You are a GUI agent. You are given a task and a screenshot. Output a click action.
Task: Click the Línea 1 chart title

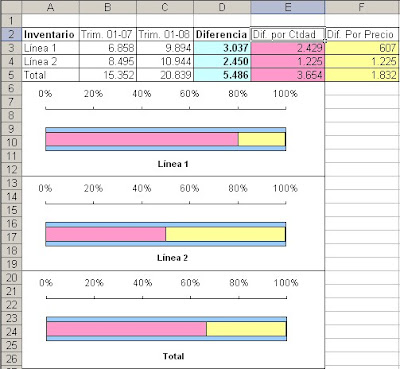tap(173, 164)
